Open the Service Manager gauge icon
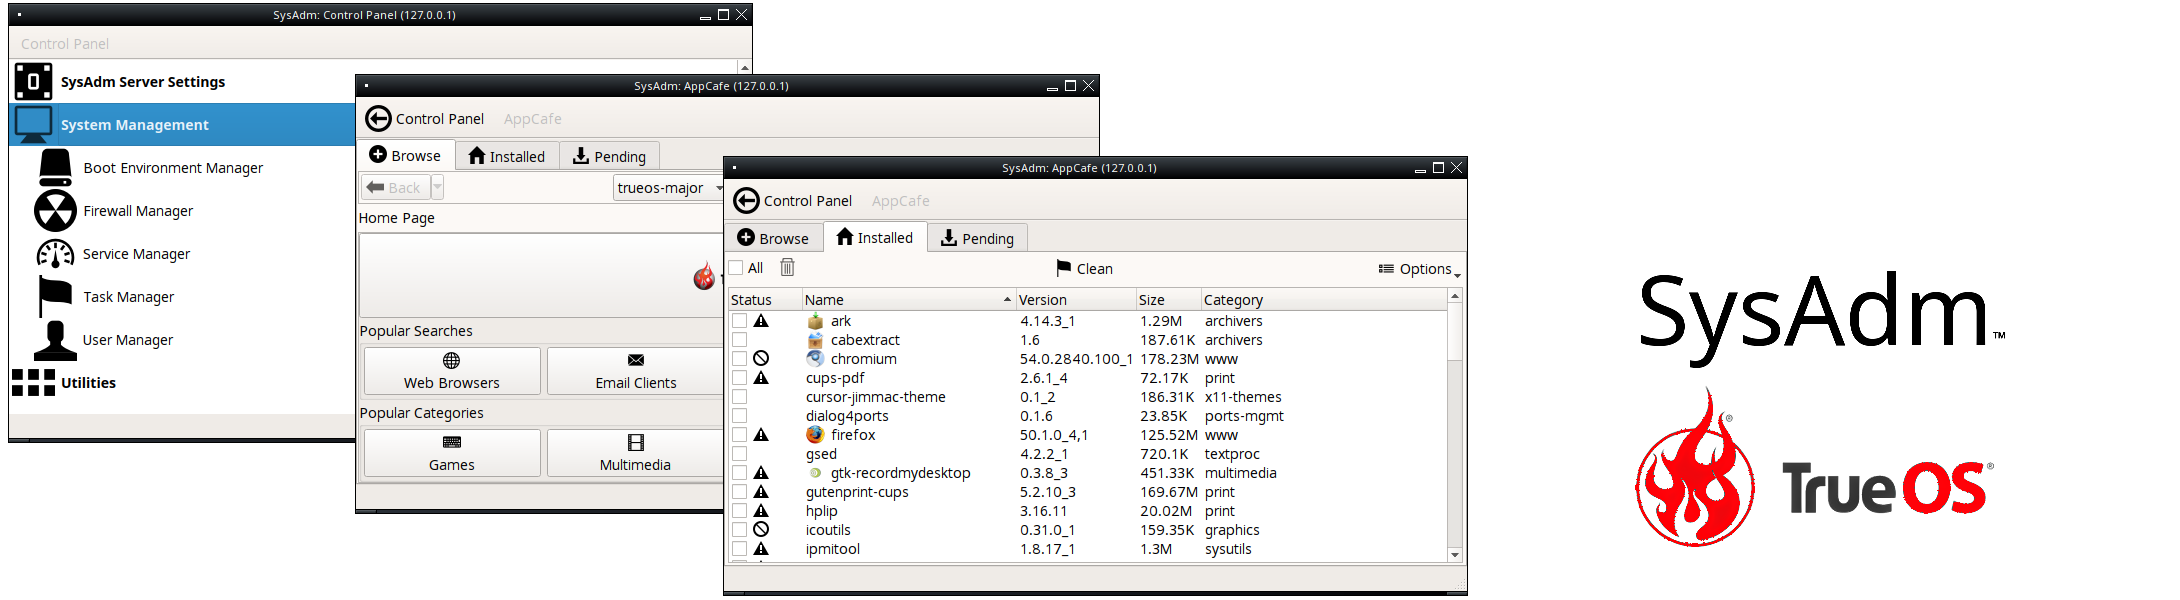2180x600 pixels. 55,254
